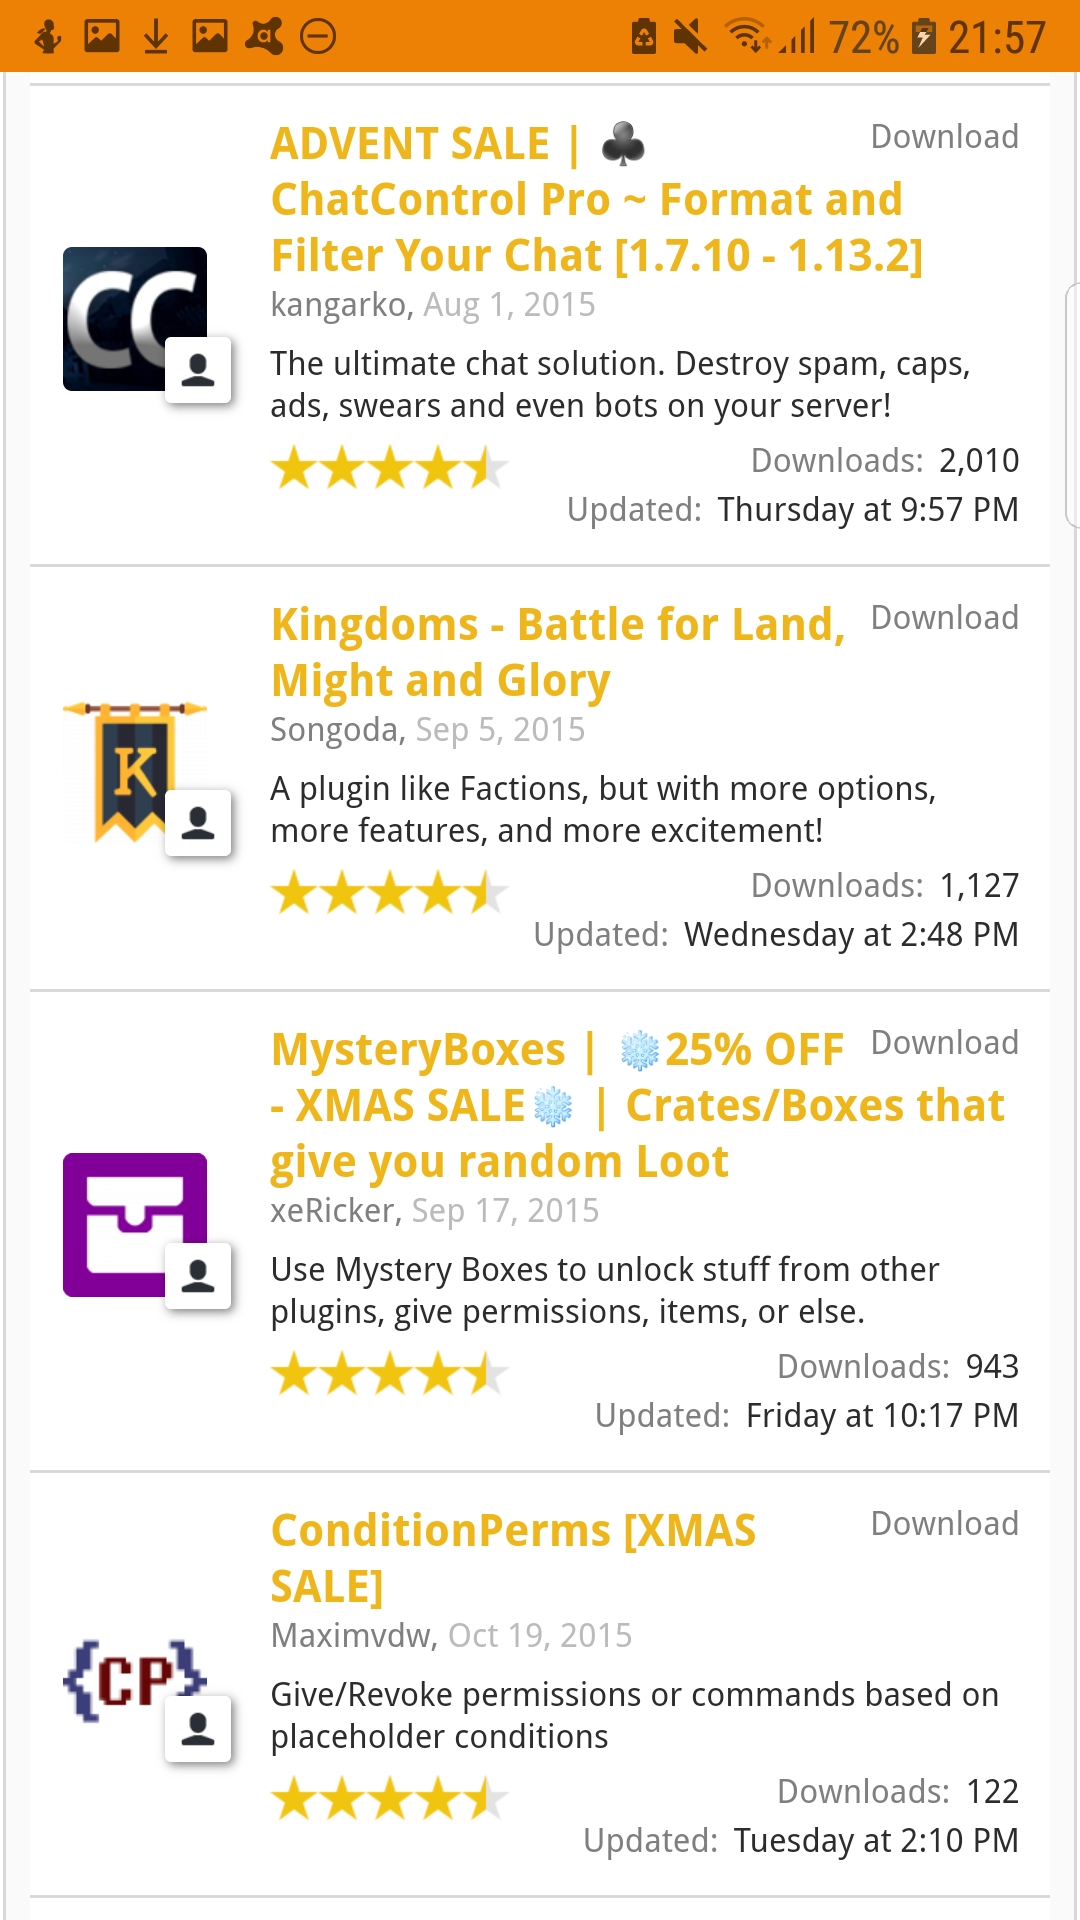1080x1920 pixels.
Task: View Songoda's author avatar badge
Action: click(x=198, y=823)
